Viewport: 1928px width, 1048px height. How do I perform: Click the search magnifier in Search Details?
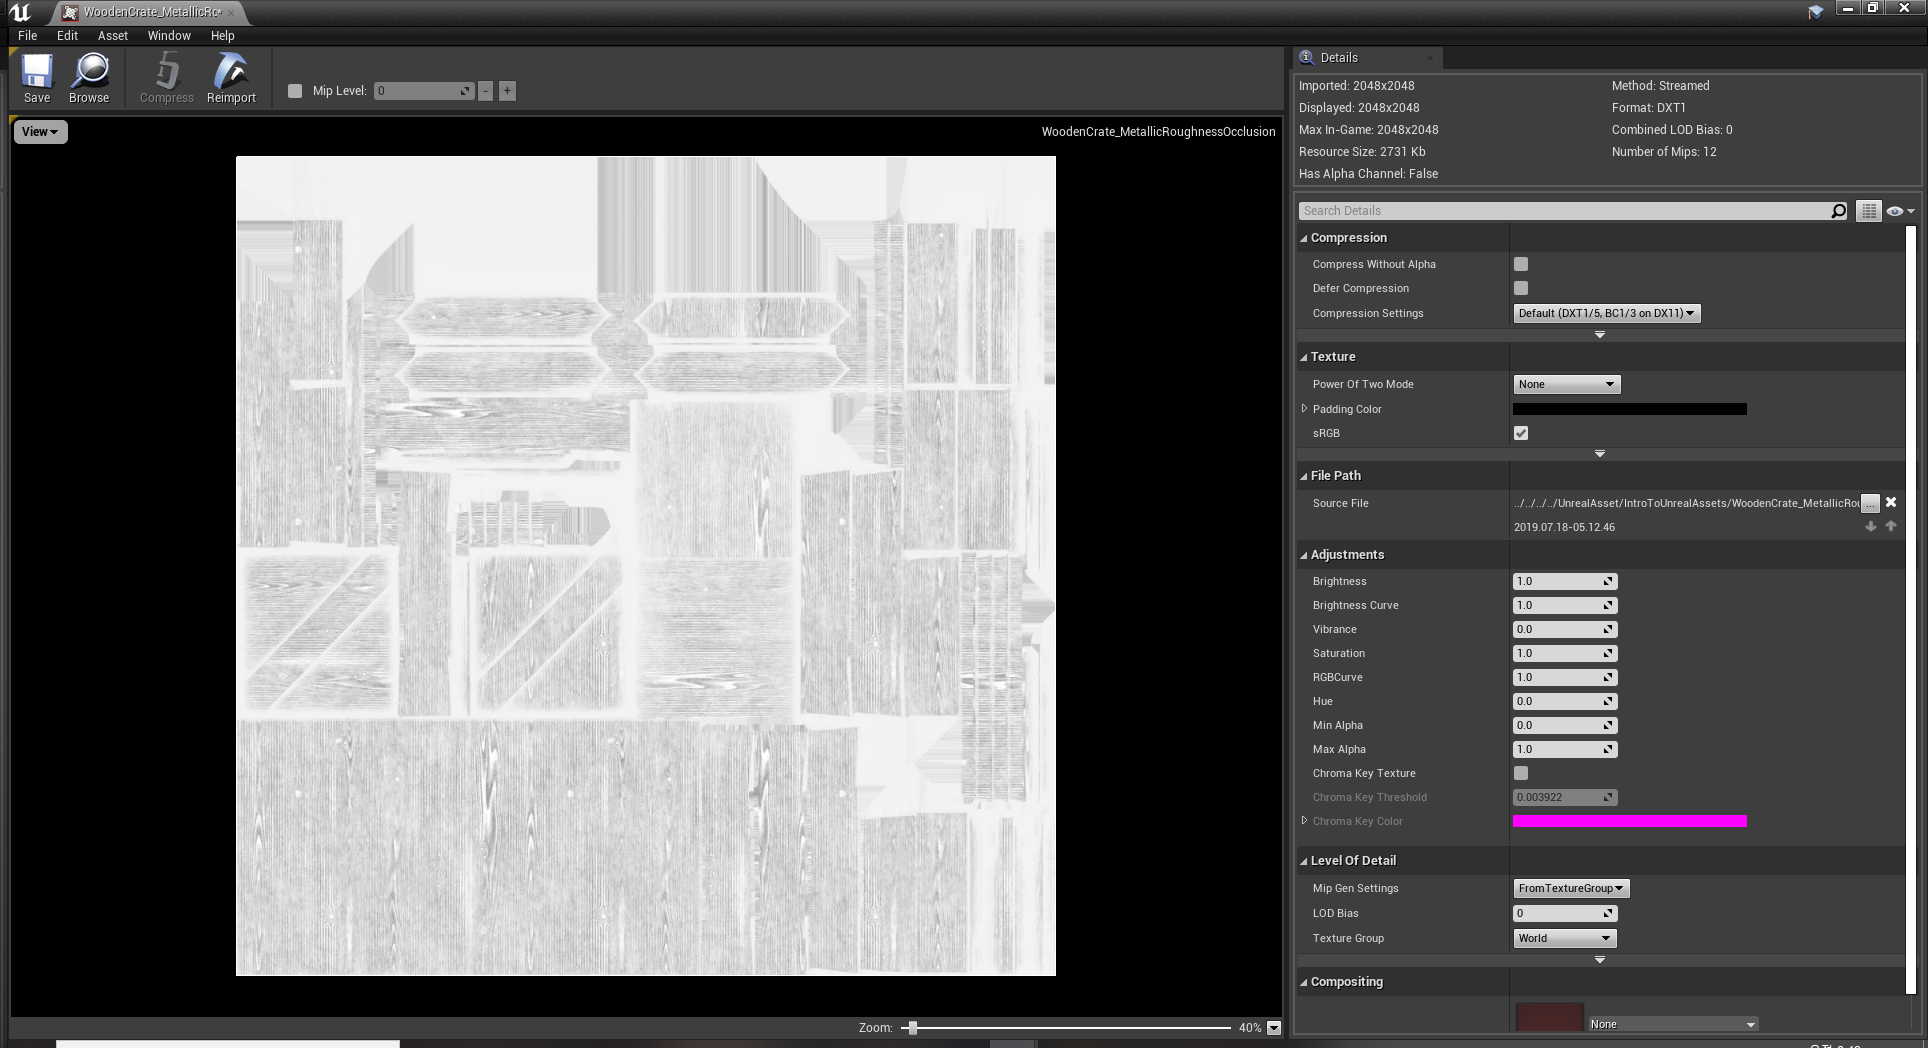(x=1838, y=211)
